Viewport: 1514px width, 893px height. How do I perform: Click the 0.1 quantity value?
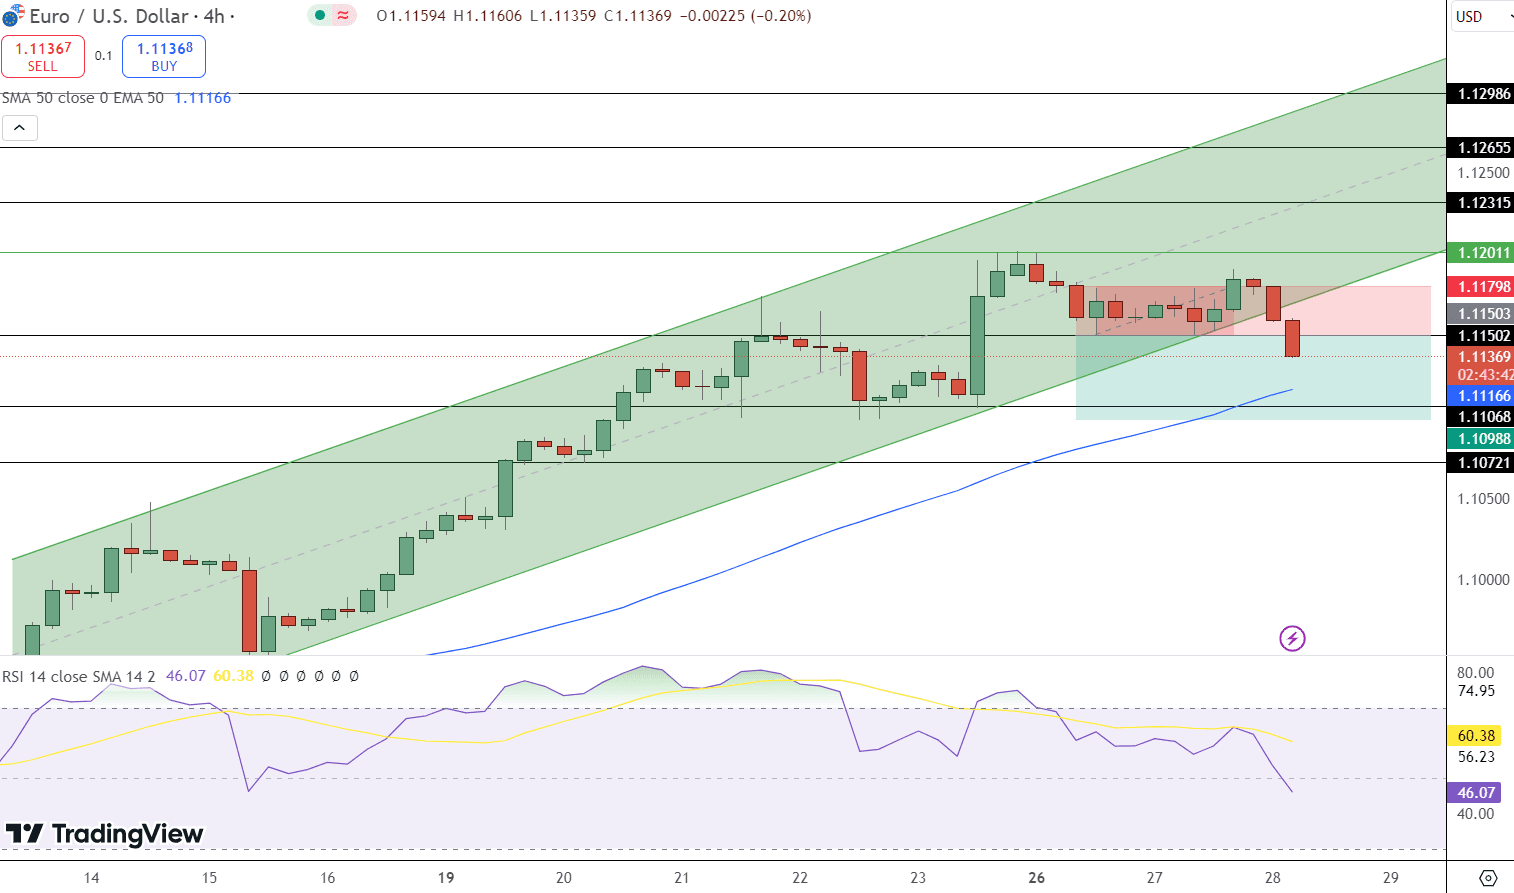[x=104, y=56]
